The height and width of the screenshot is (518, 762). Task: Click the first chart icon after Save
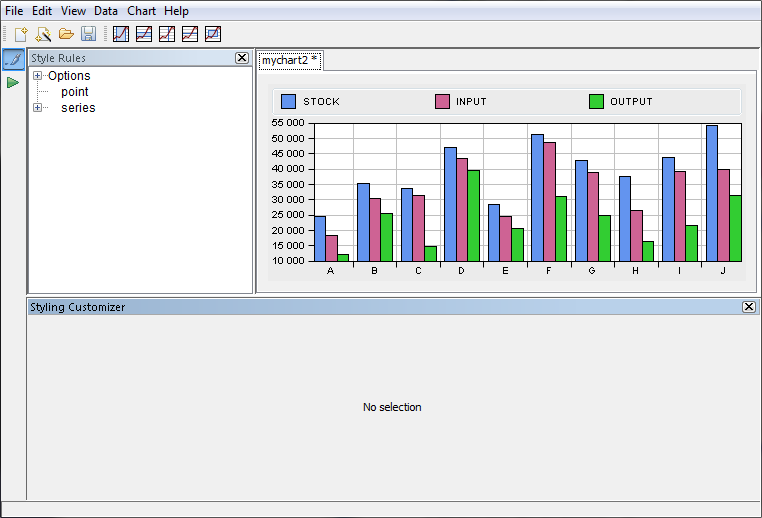tap(121, 34)
